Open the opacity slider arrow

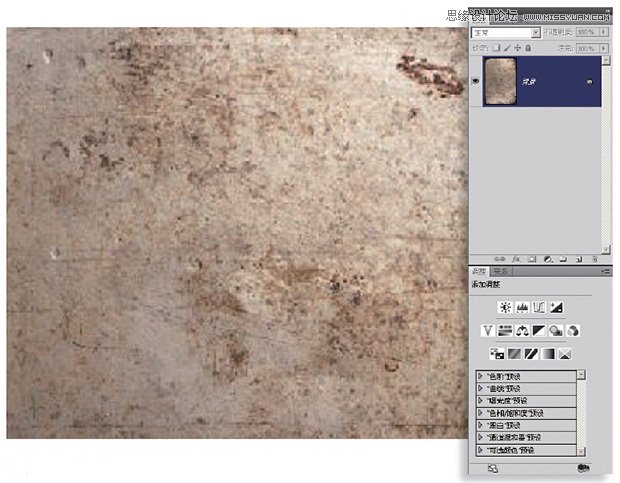click(603, 32)
